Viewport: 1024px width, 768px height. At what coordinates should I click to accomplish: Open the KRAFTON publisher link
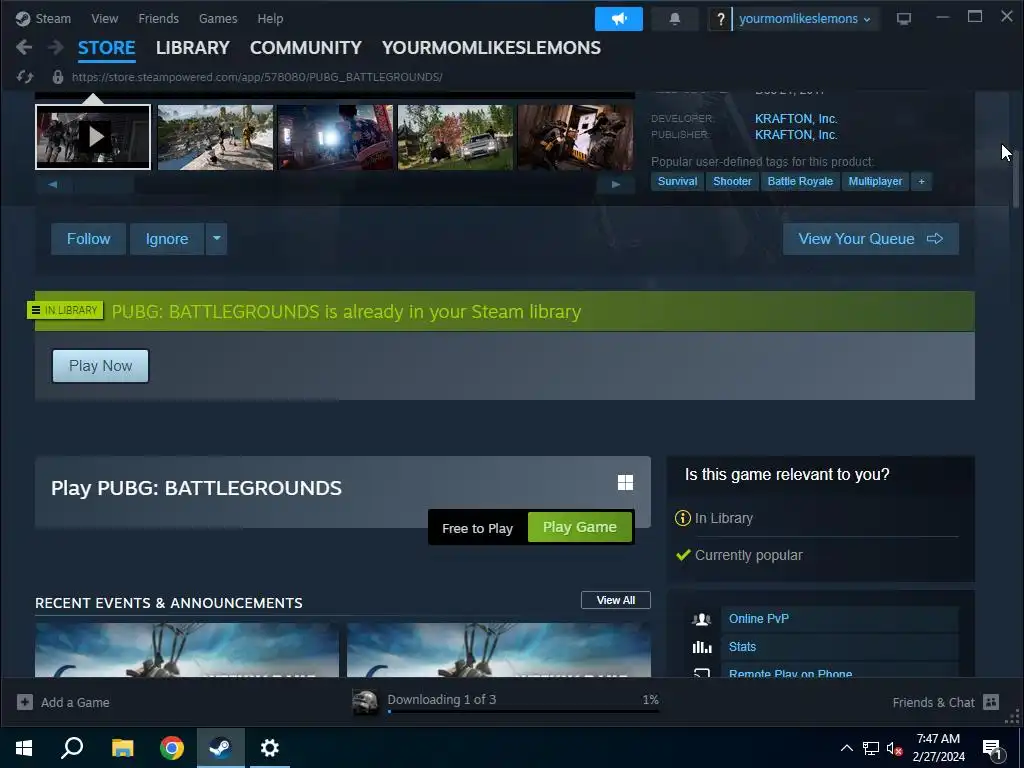796,135
